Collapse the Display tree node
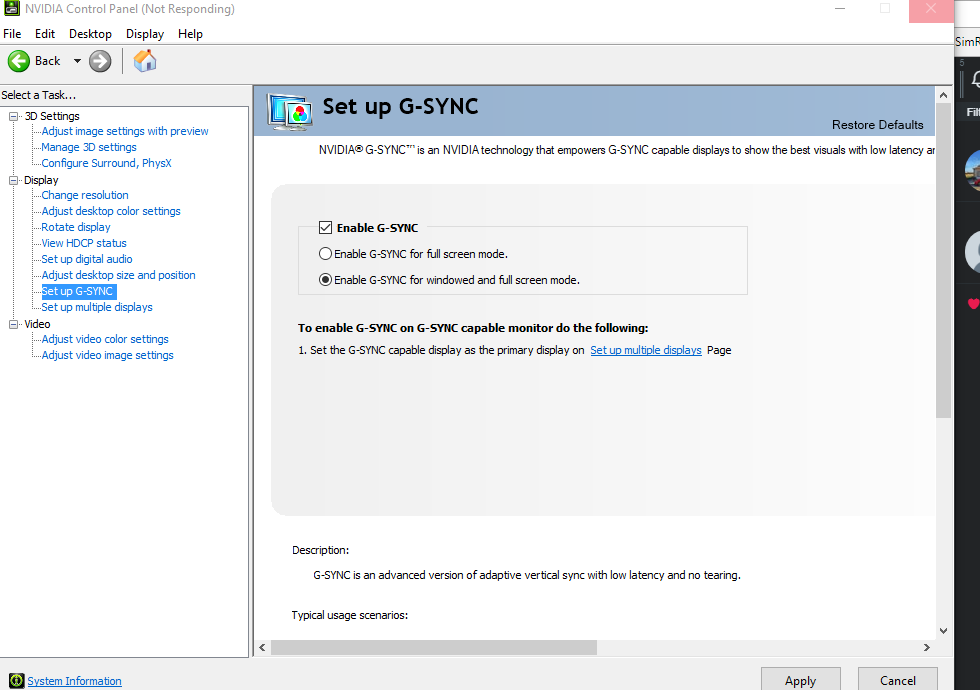This screenshot has height=690, width=980. [13, 180]
